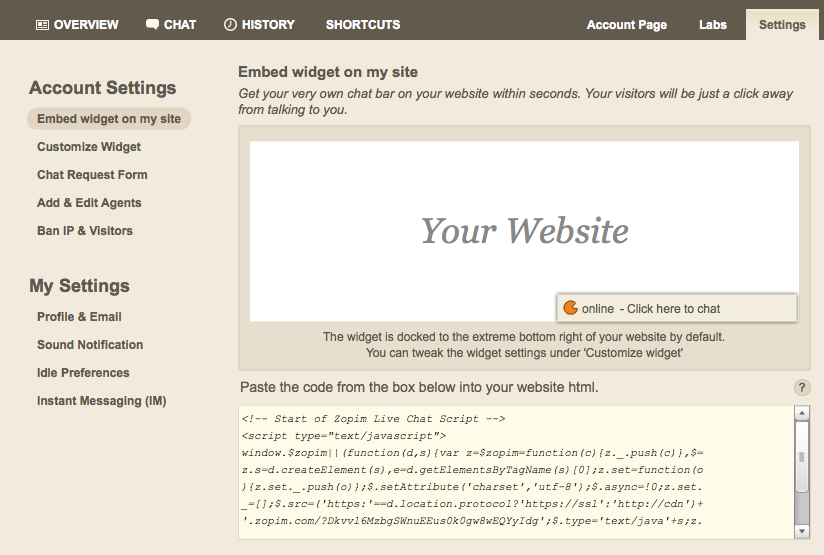This screenshot has width=824, height=555.
Task: Open Profile & Email settings
Action: pyautogui.click(x=79, y=317)
